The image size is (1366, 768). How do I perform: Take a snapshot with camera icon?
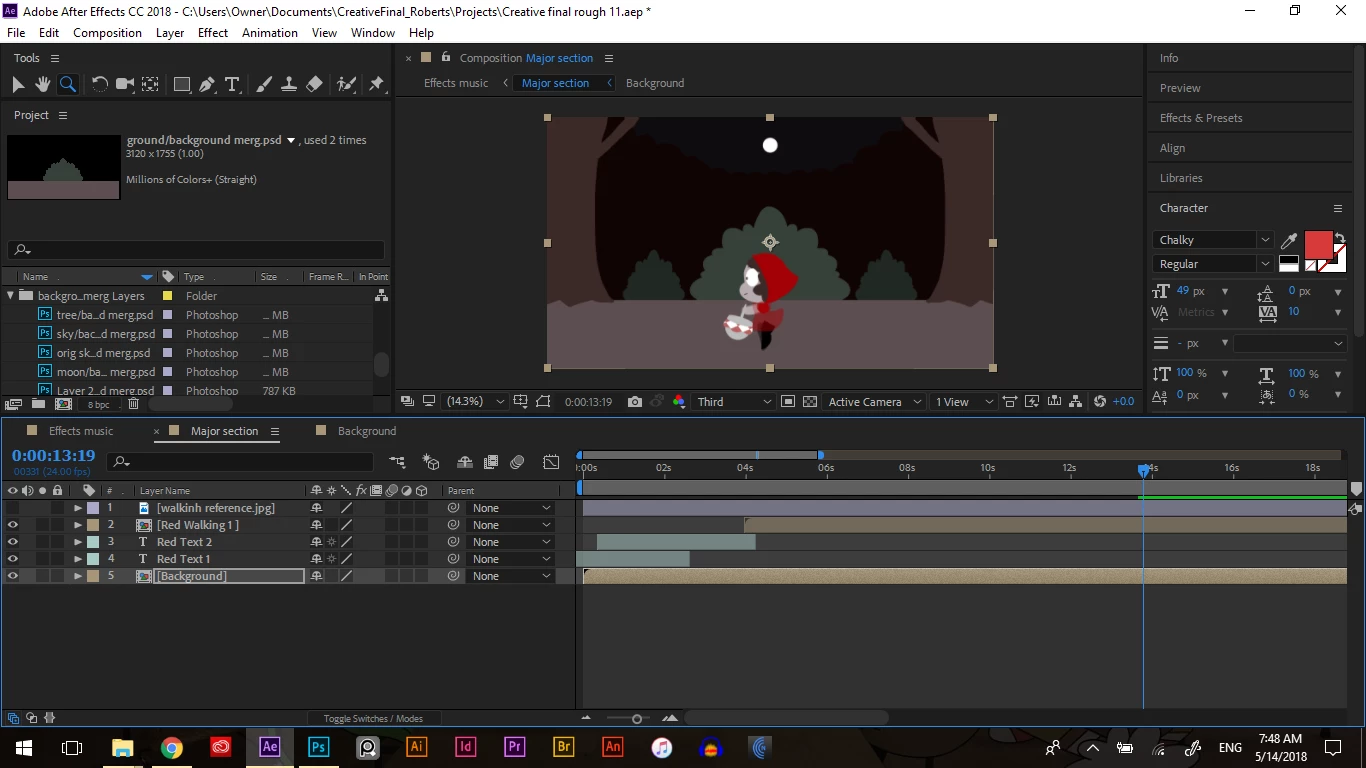[x=635, y=402]
